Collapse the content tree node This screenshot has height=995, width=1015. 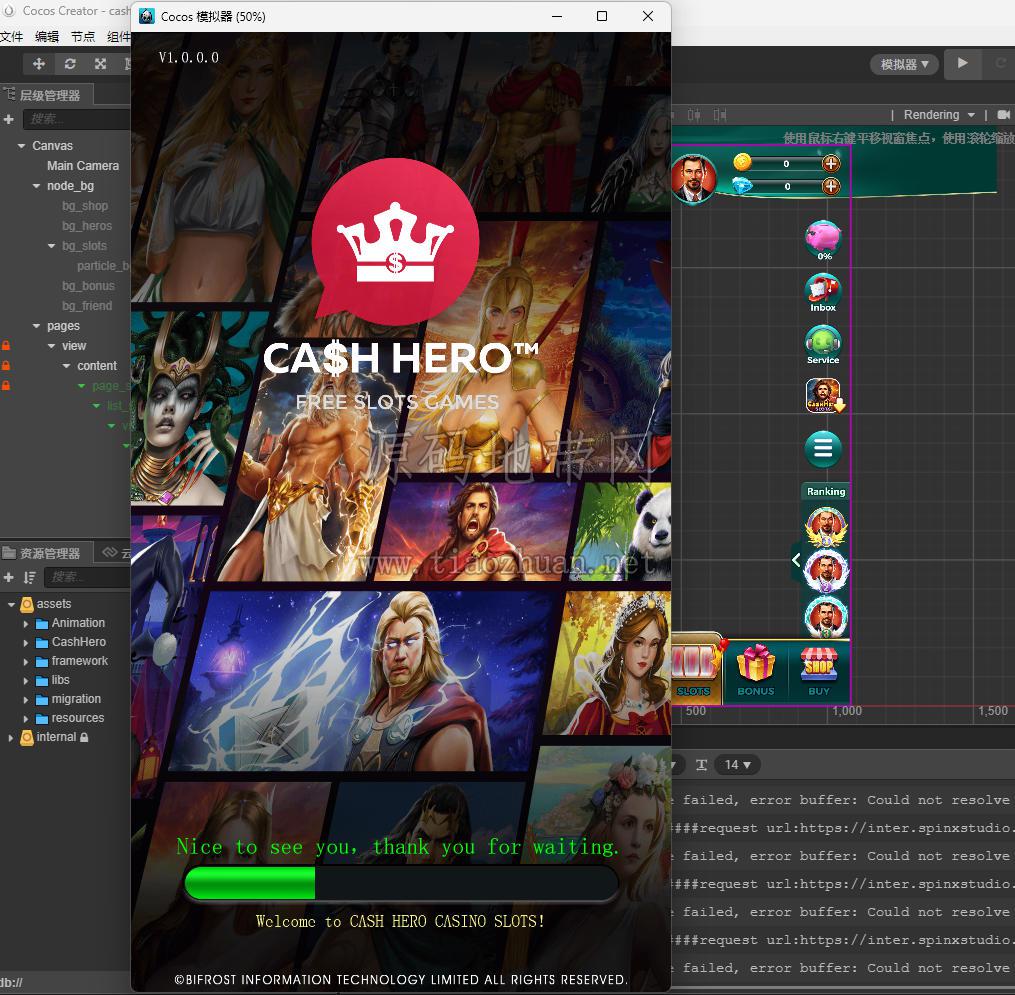point(67,366)
